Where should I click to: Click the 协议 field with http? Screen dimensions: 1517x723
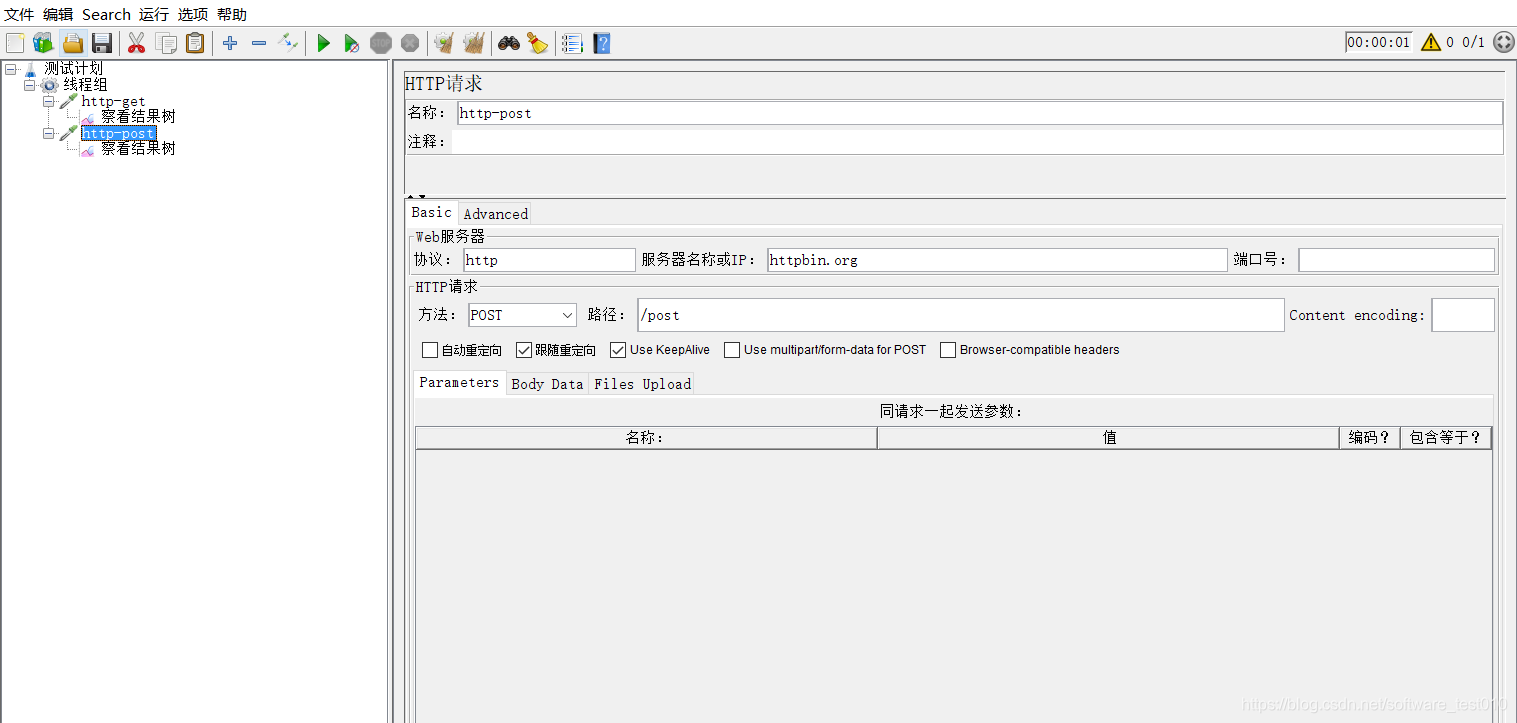(x=549, y=260)
